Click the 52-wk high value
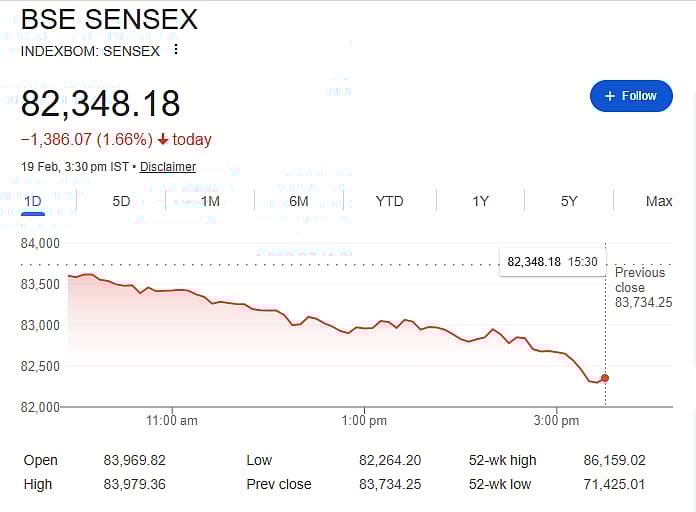 (x=614, y=461)
